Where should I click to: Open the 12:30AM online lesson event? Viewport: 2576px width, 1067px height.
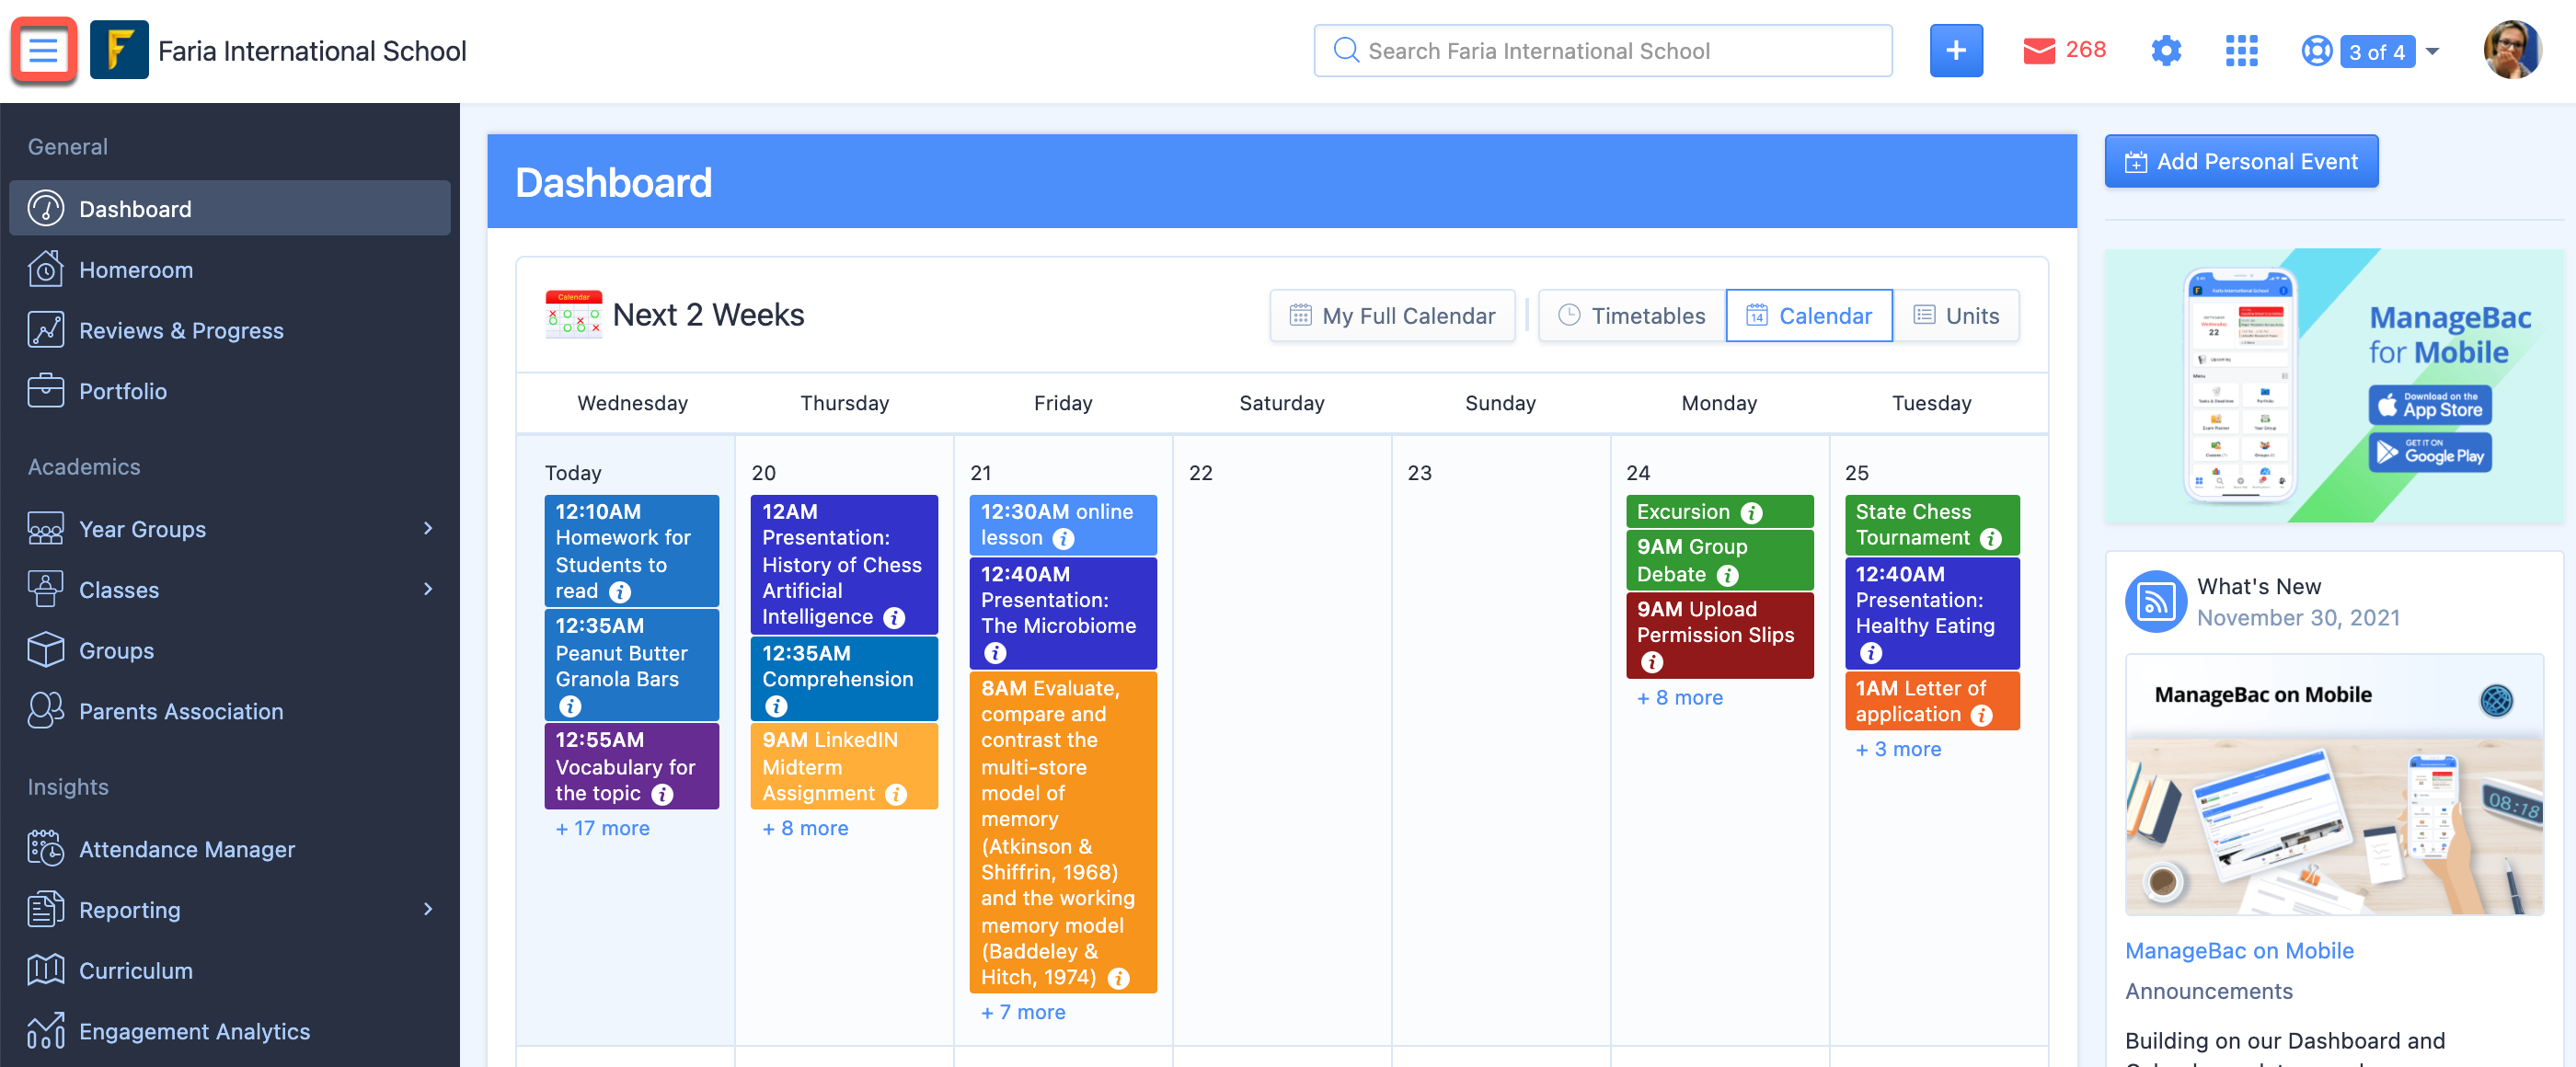(1062, 524)
